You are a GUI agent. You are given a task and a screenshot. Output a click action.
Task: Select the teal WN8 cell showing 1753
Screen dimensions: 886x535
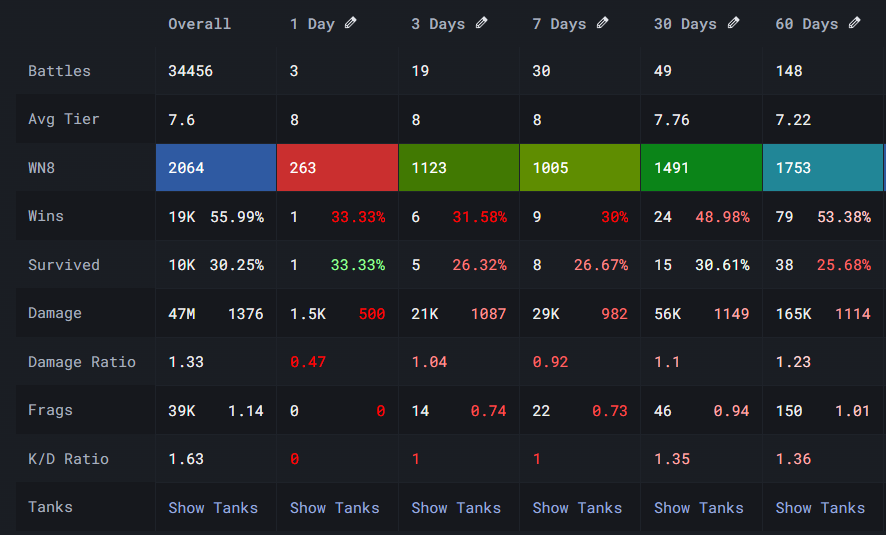pos(822,168)
